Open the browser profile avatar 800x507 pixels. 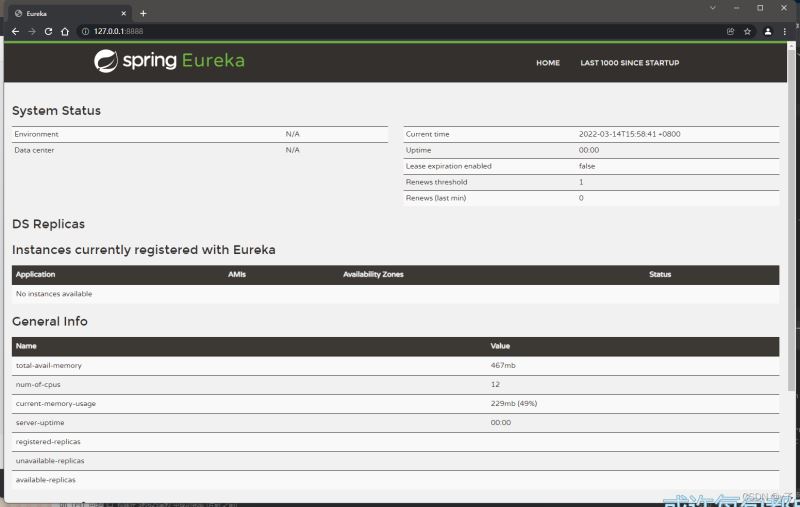768,31
